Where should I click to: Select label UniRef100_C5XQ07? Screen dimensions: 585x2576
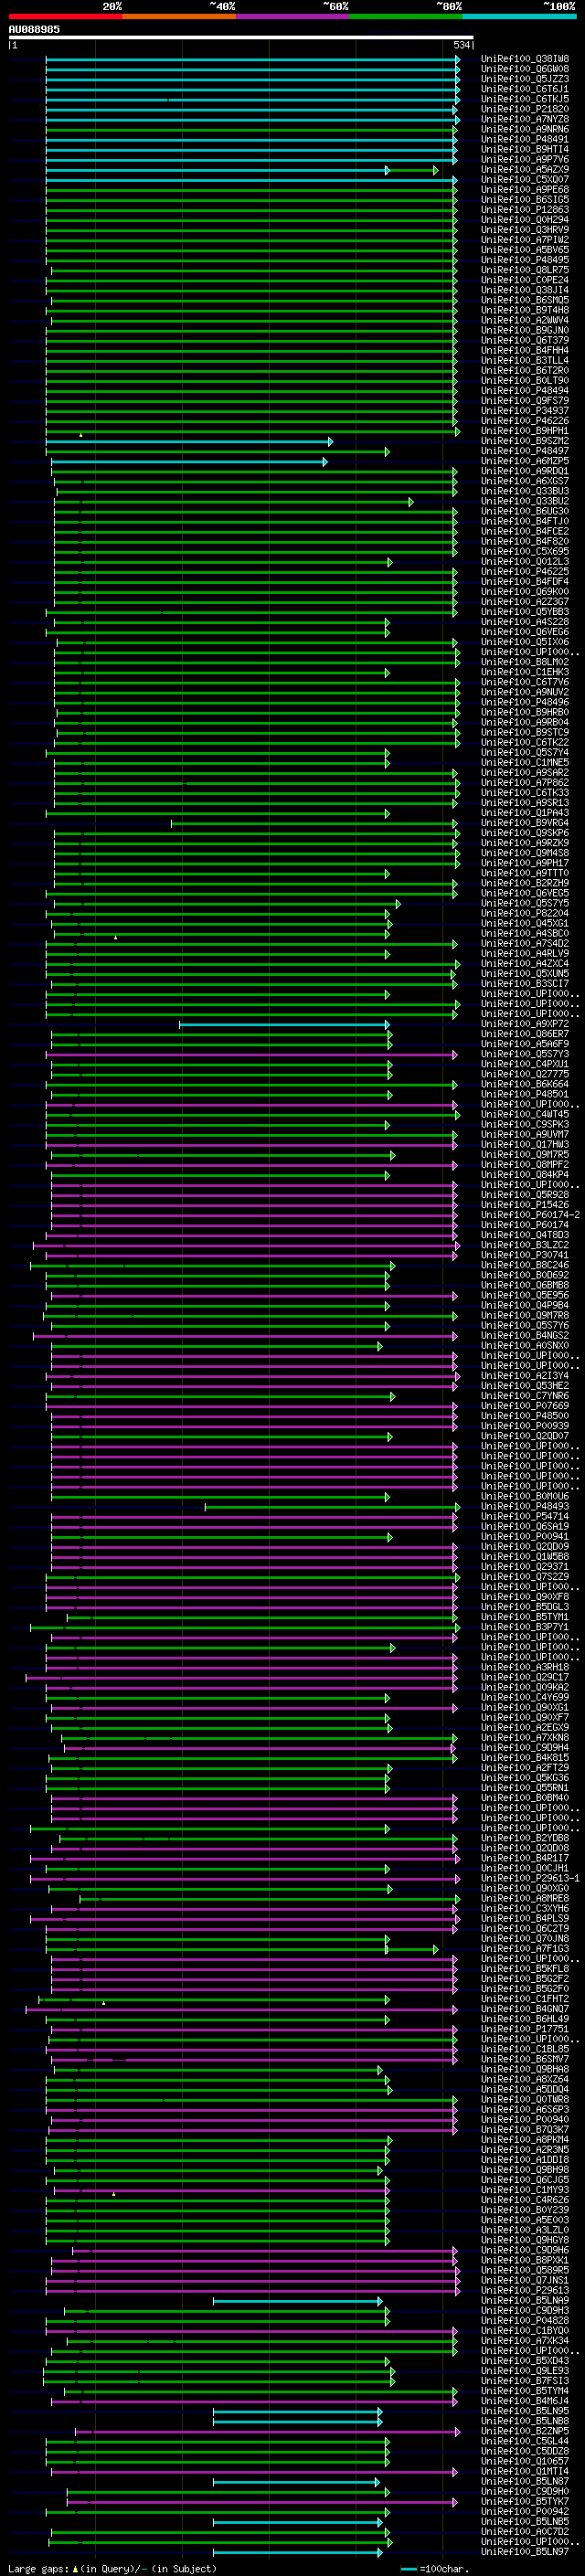point(525,180)
